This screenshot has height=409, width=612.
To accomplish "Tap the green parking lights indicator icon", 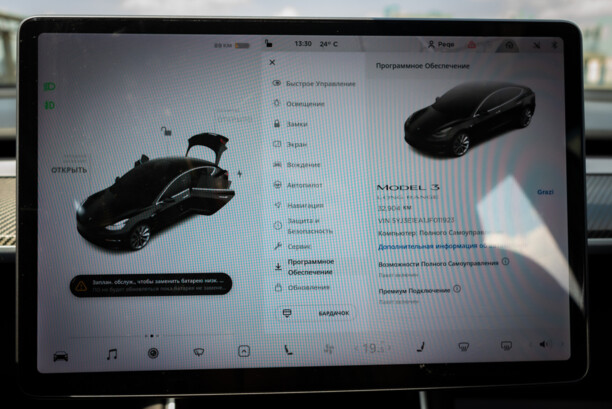I will pyautogui.click(x=50, y=105).
